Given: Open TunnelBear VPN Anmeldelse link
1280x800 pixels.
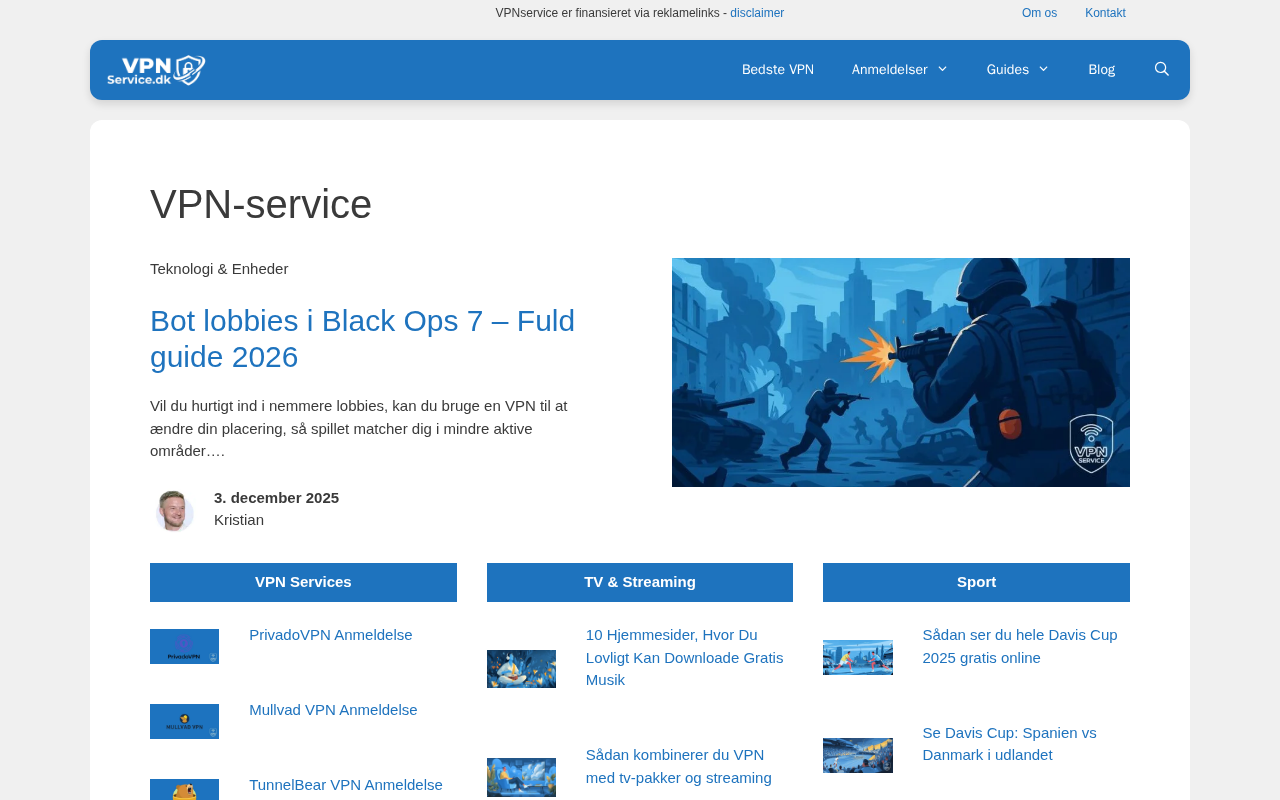Looking at the screenshot, I should pos(346,785).
